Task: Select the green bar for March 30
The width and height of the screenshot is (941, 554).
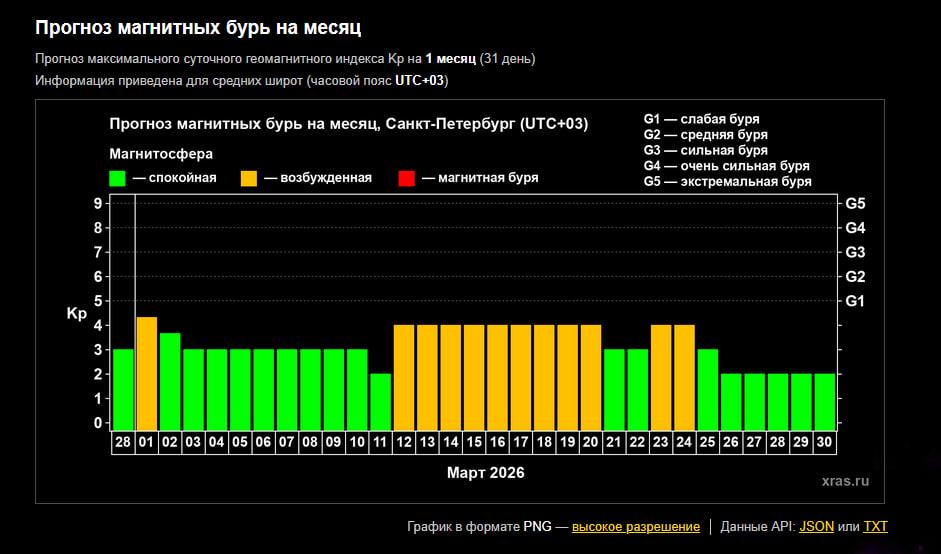Action: [825, 401]
